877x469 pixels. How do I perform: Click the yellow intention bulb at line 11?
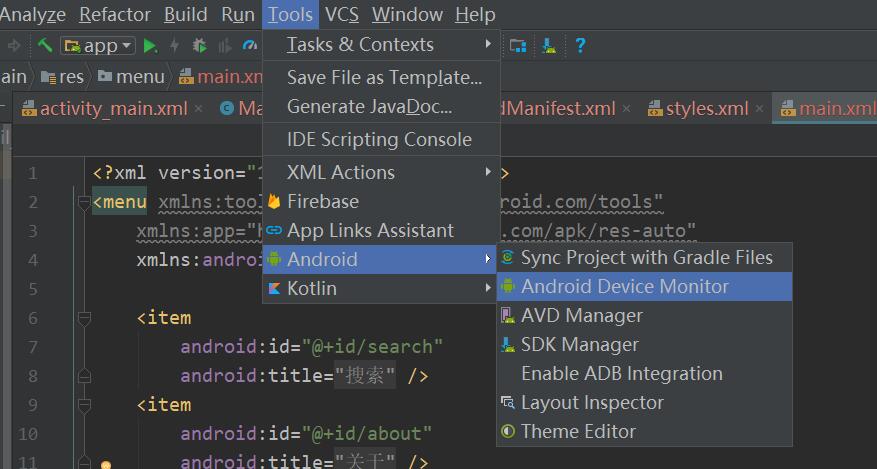pyautogui.click(x=105, y=465)
